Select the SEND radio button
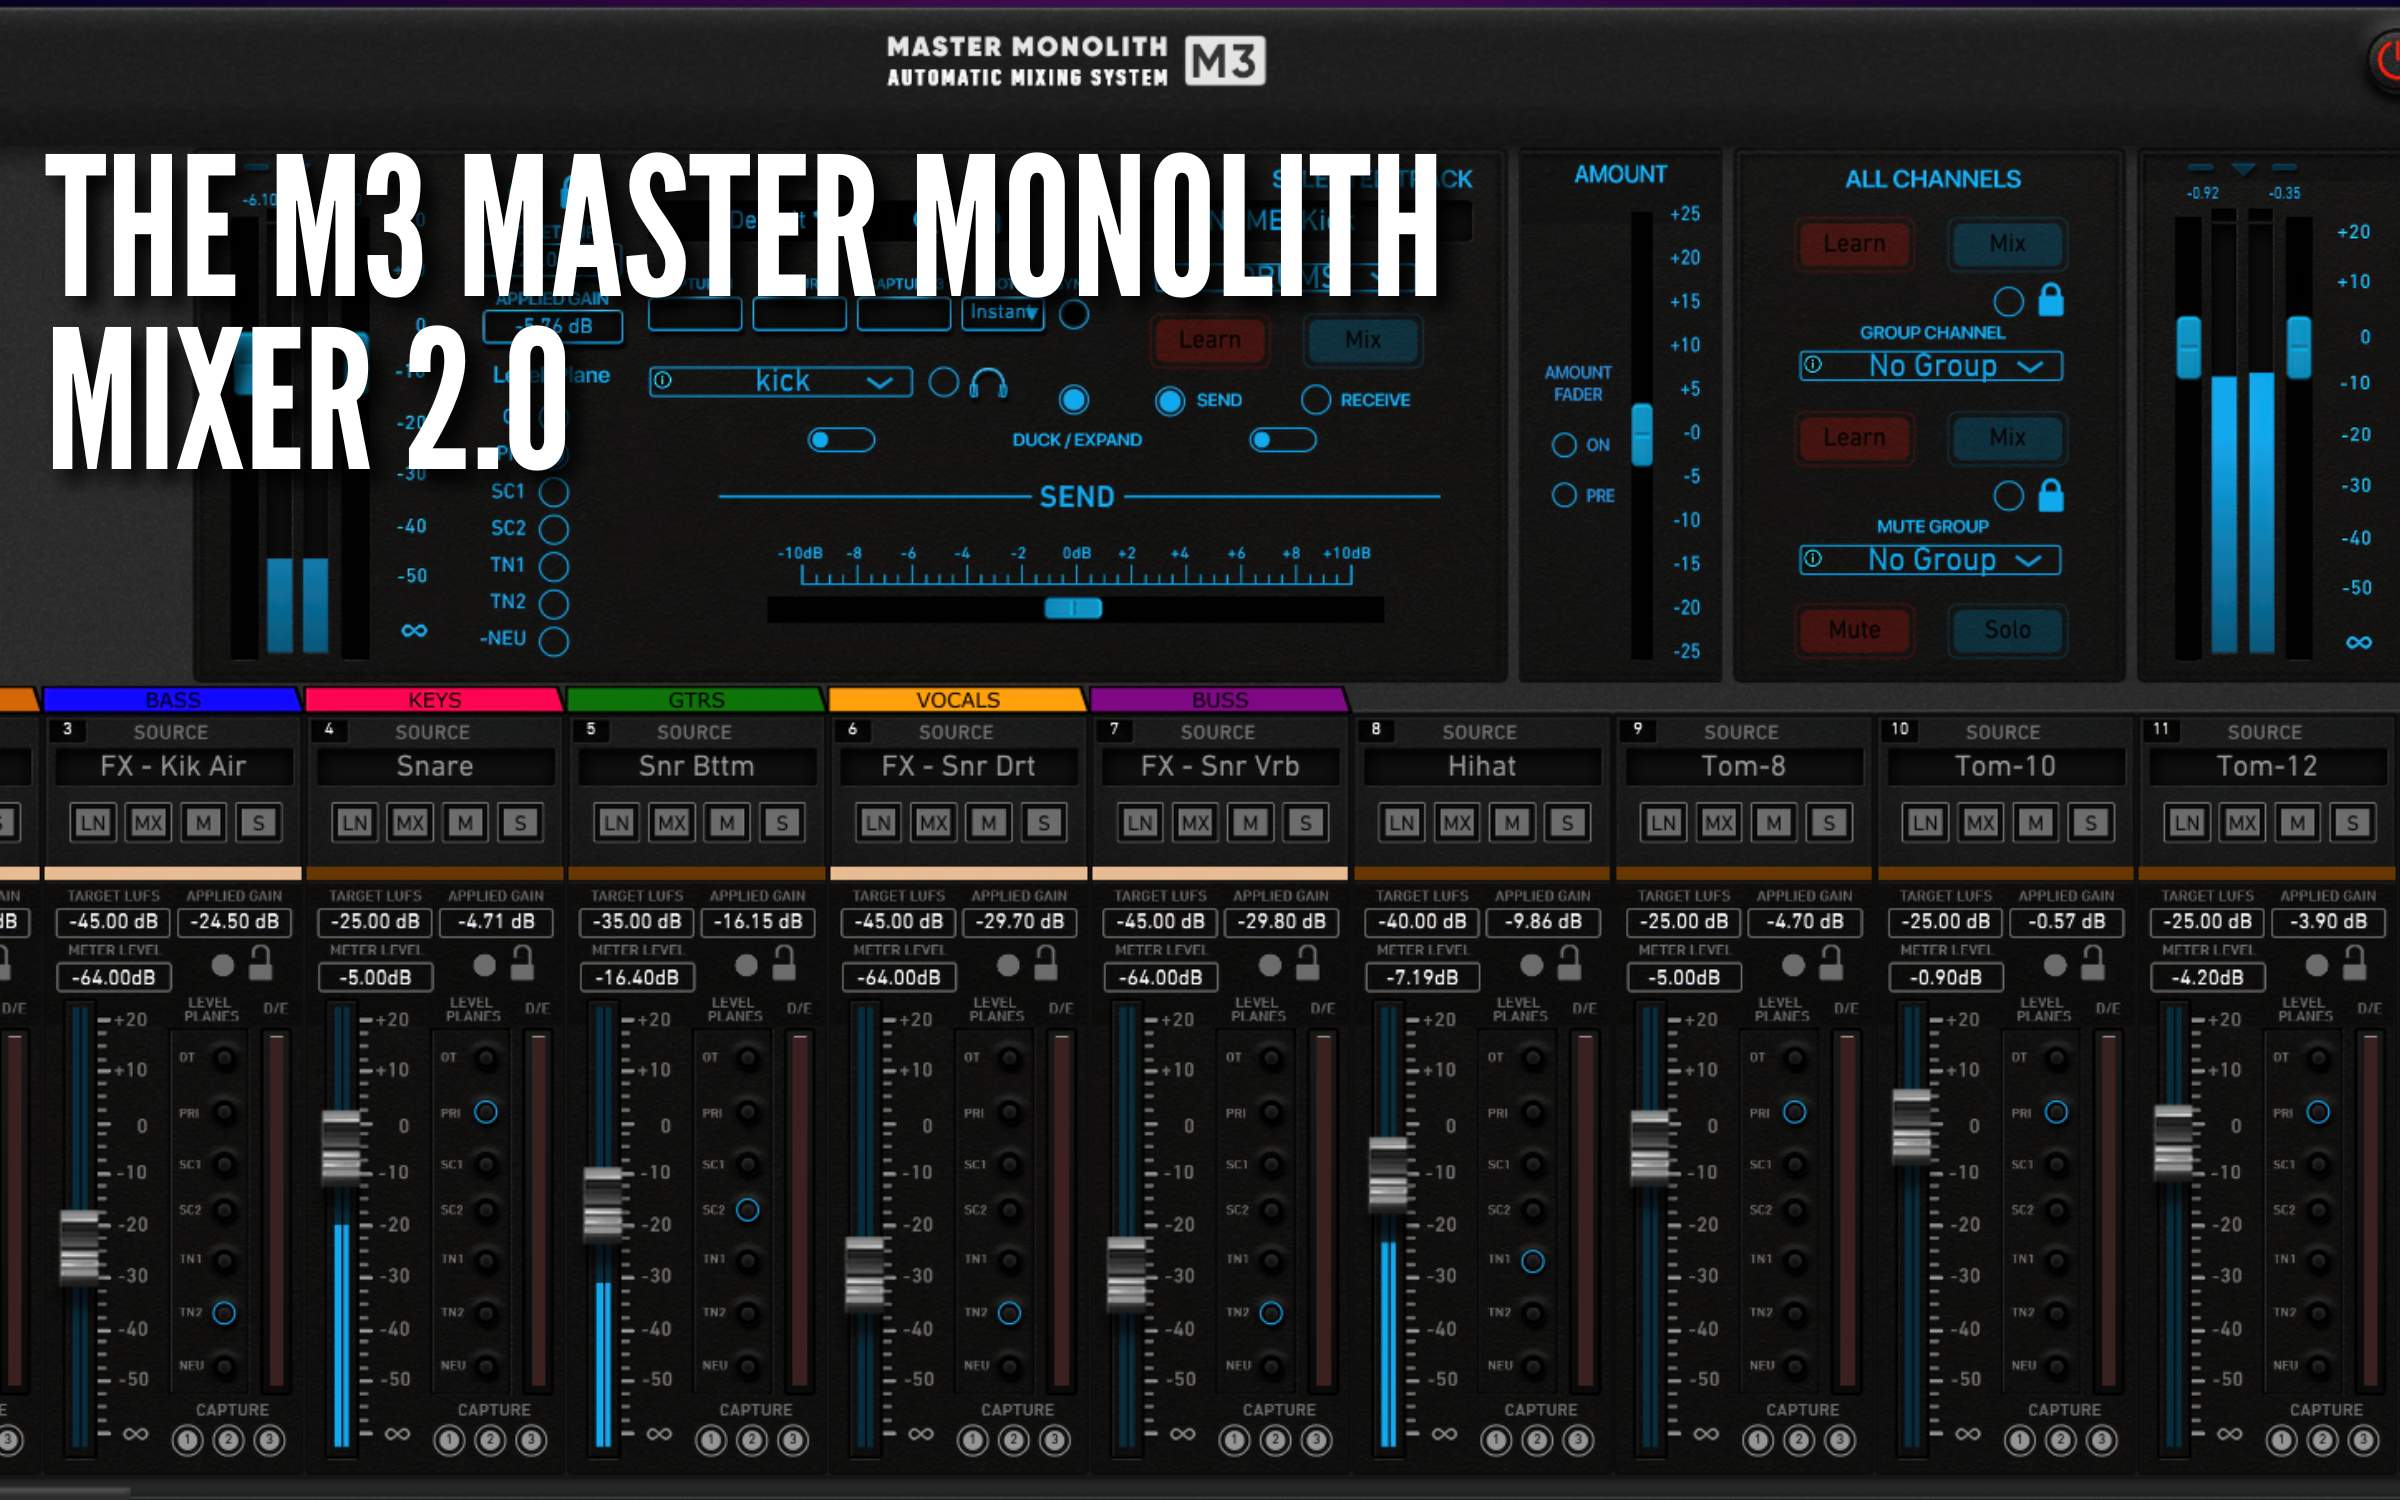 coord(1169,401)
